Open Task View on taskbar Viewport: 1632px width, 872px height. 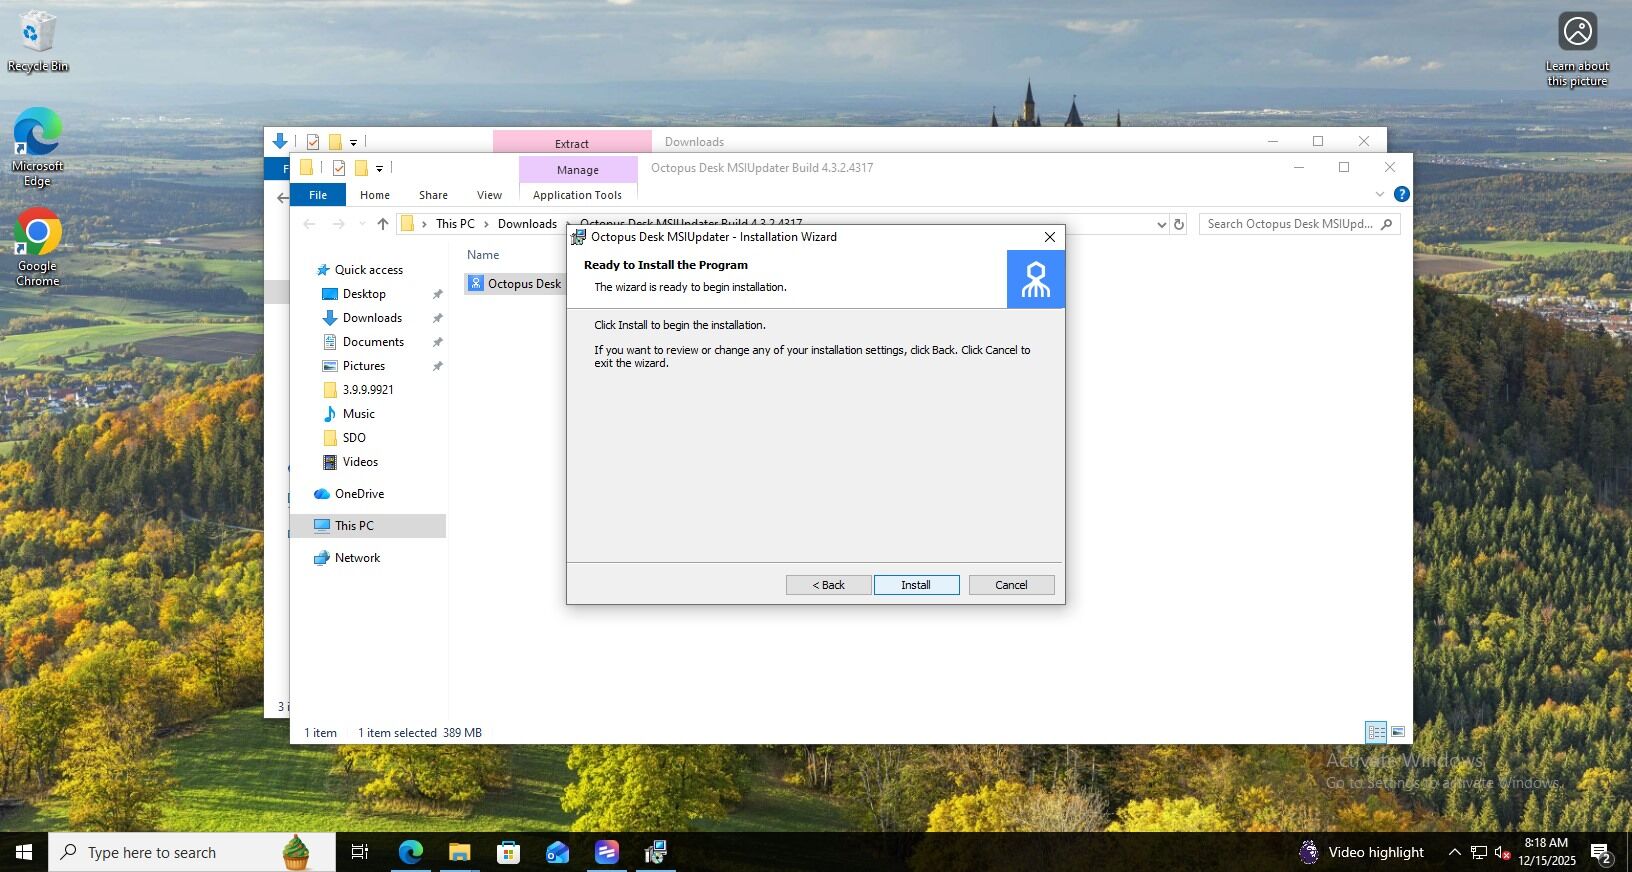click(x=360, y=852)
